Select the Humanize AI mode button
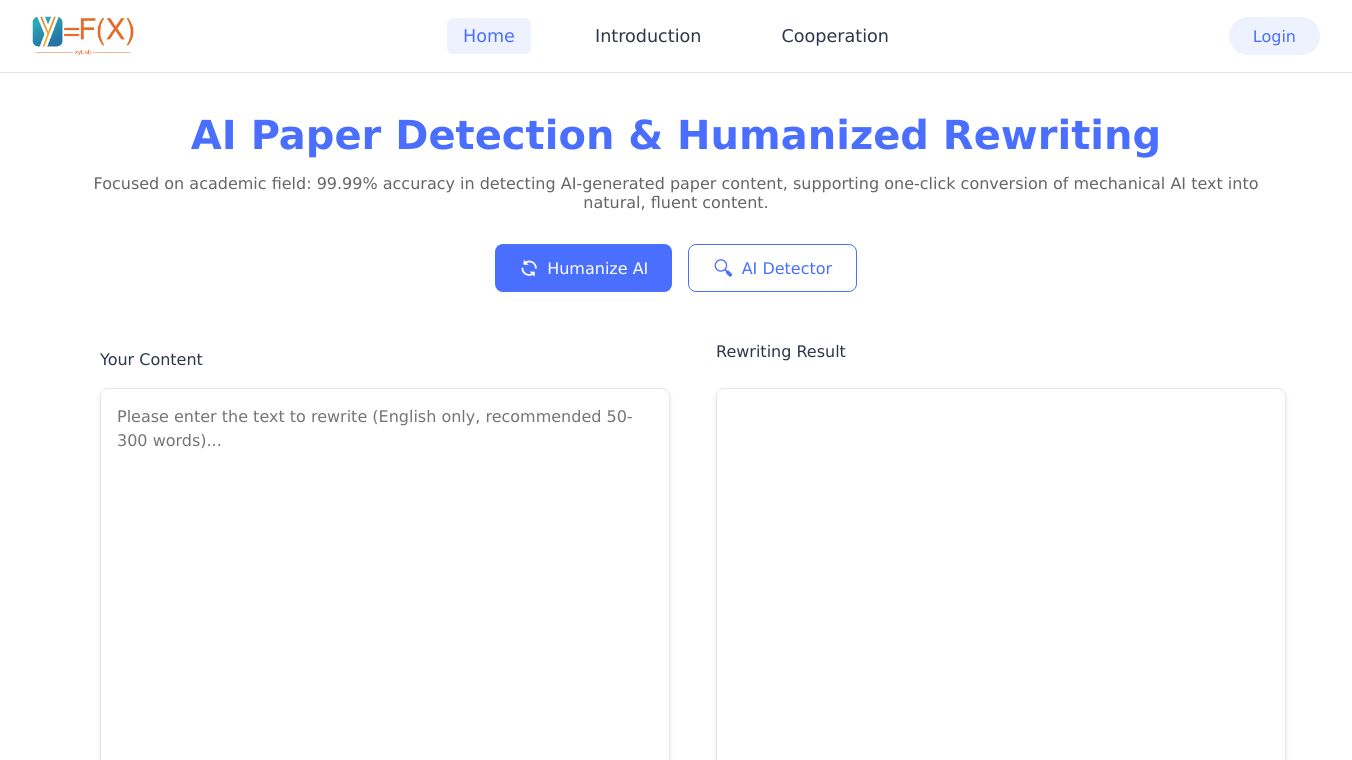The width and height of the screenshot is (1352, 760). tap(583, 268)
